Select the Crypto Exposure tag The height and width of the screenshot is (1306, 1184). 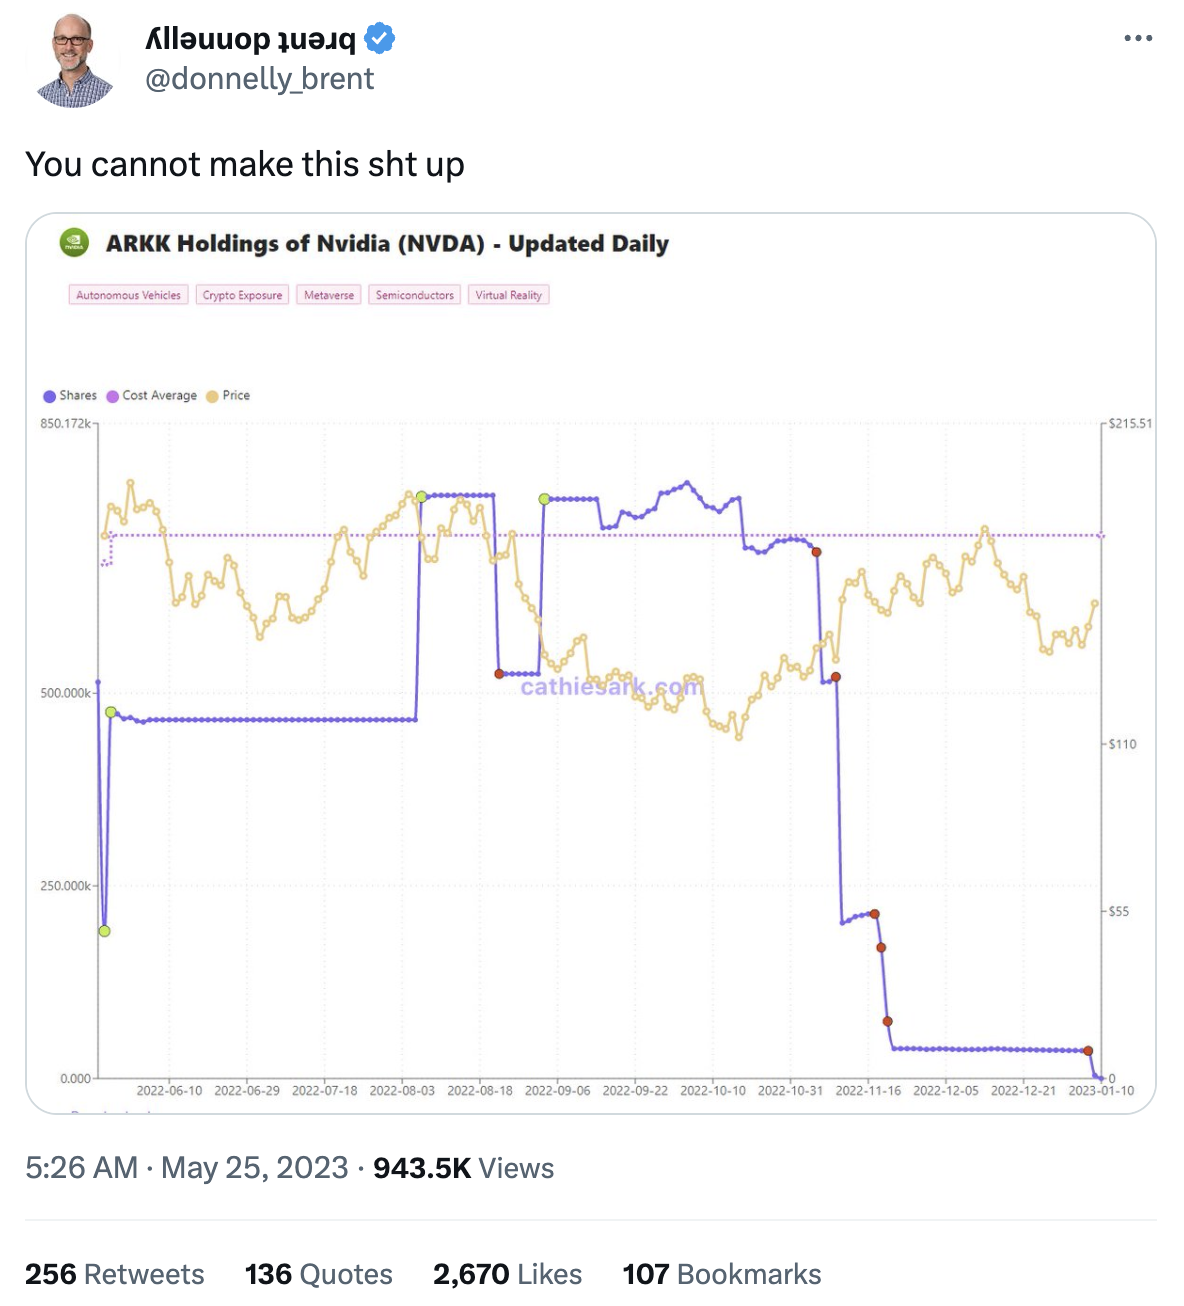pyautogui.click(x=242, y=295)
